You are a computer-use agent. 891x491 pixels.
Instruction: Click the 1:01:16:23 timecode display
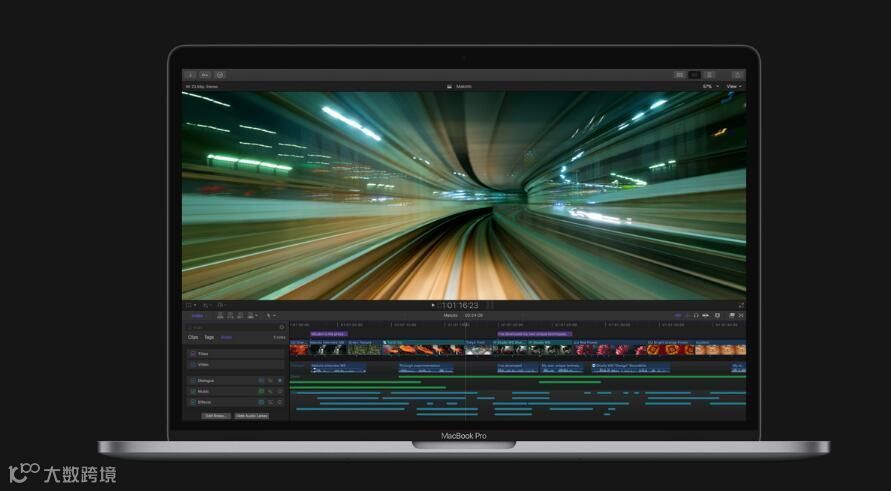click(460, 306)
